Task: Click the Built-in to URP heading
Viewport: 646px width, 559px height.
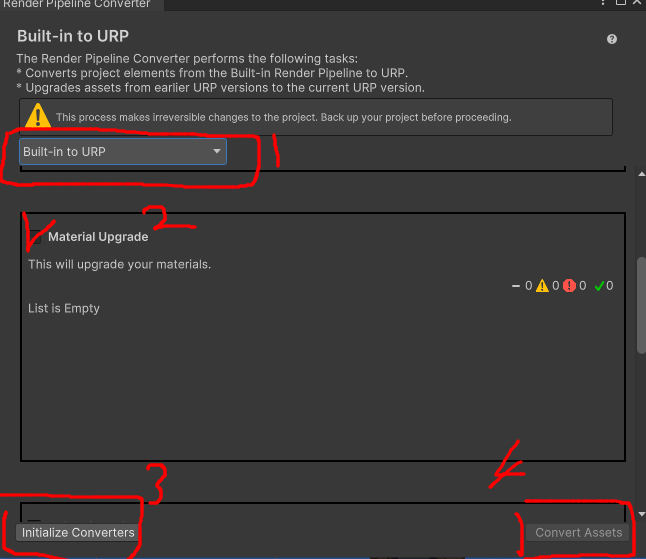Action: point(73,36)
